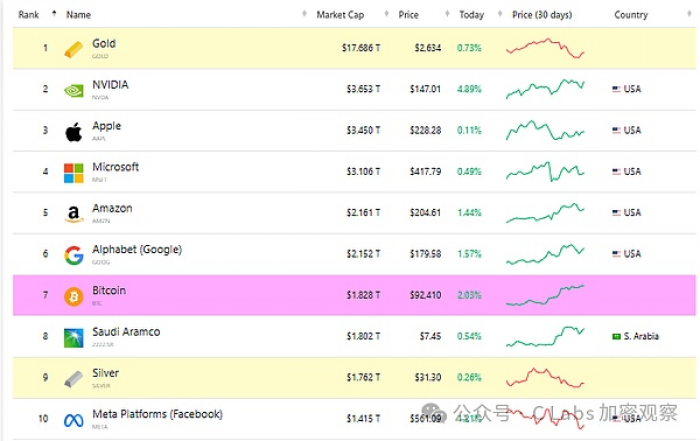The width and height of the screenshot is (700, 441).
Task: Open the NVIDIA company link
Action: pyautogui.click(x=110, y=84)
